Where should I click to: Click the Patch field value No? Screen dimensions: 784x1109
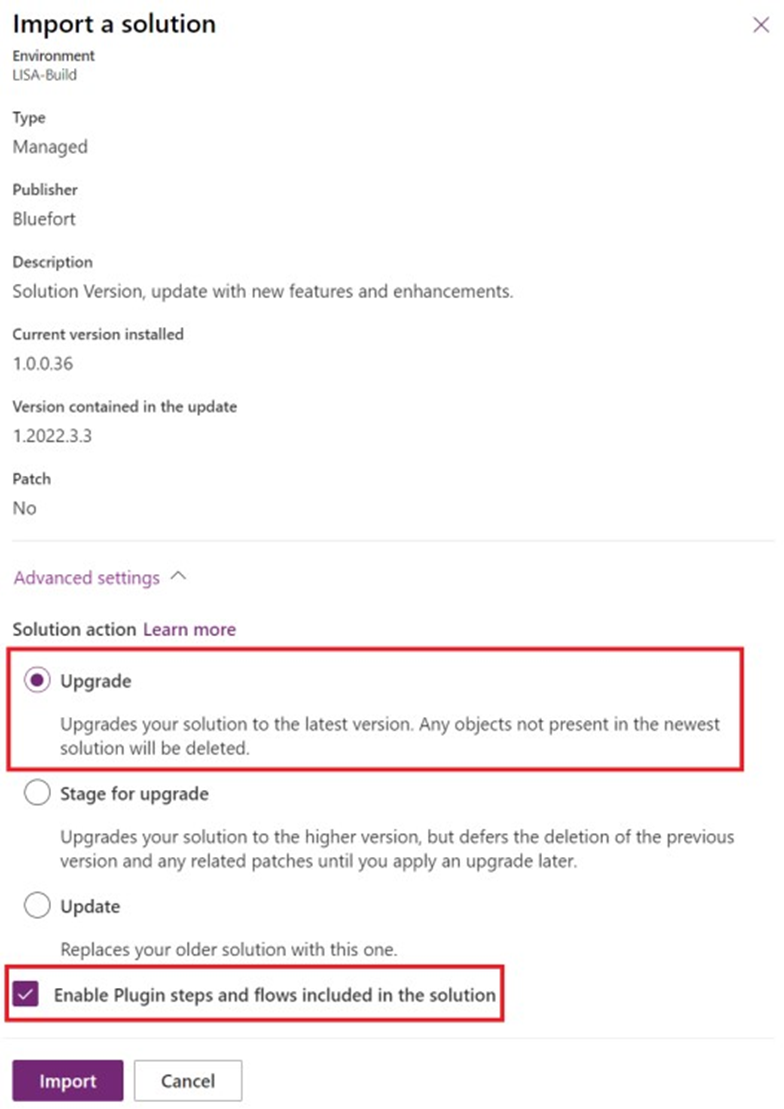tap(24, 507)
